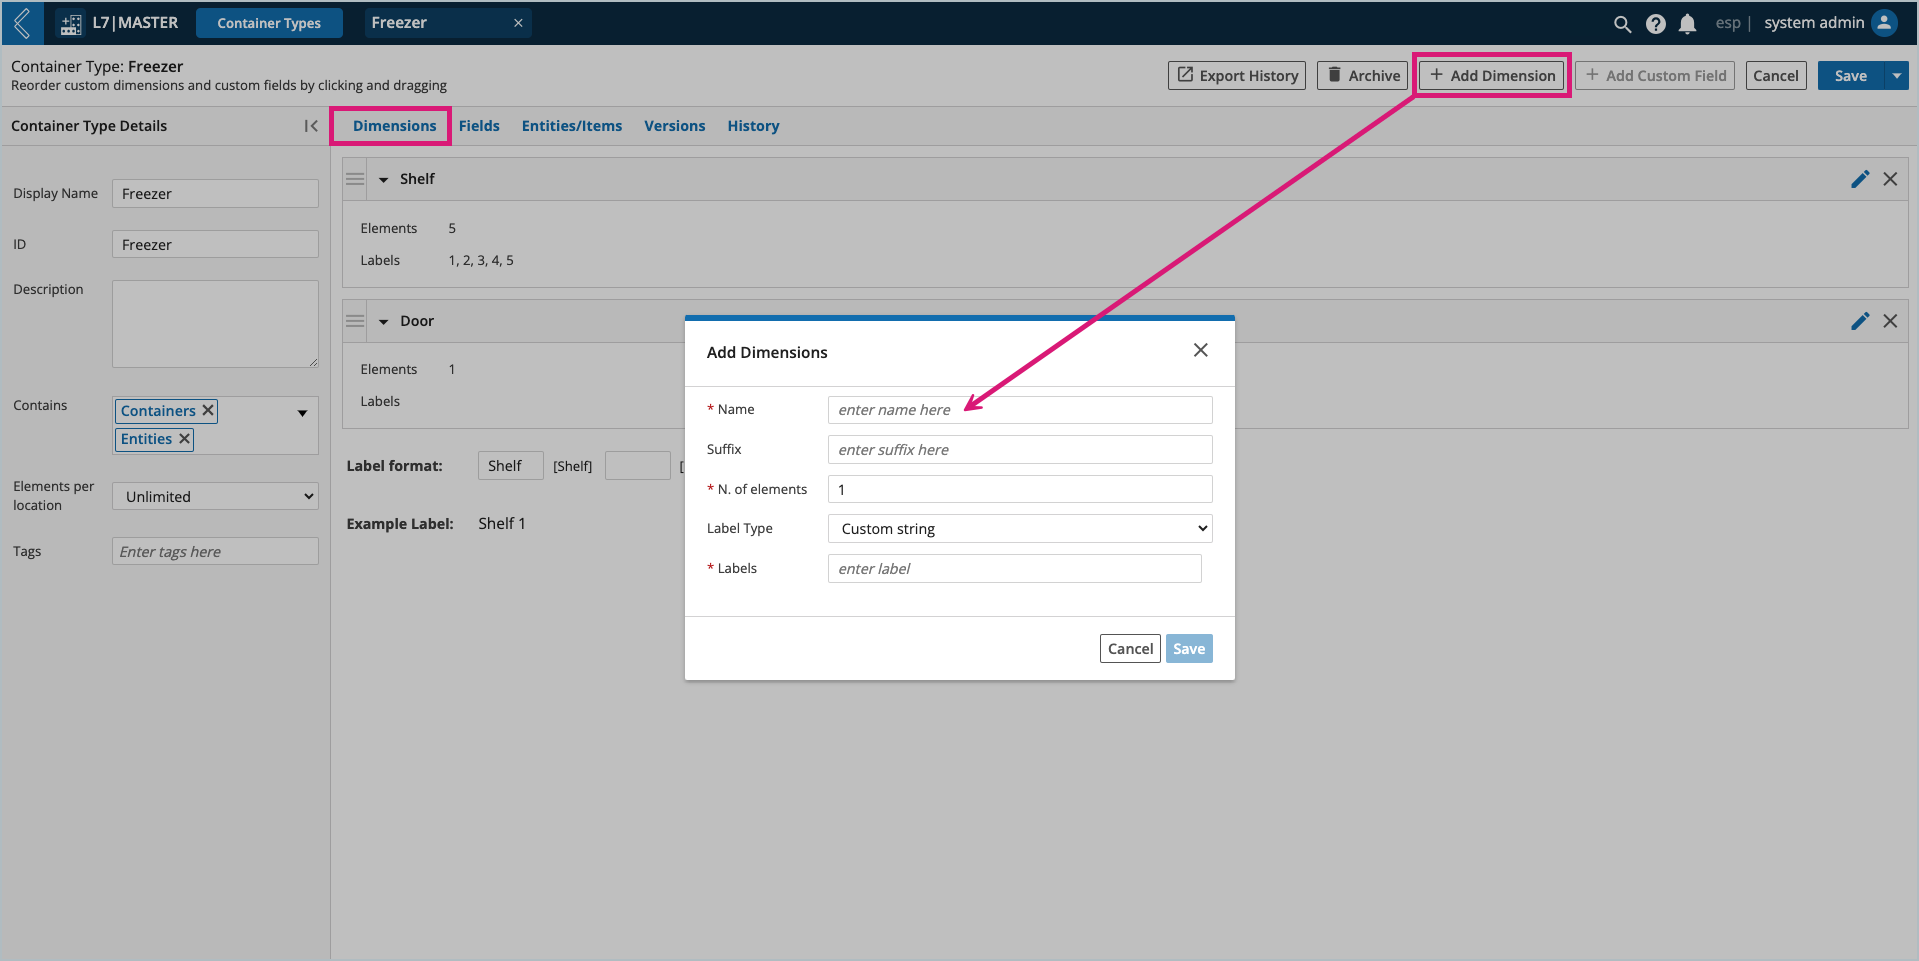Image resolution: width=1919 pixels, height=961 pixels.
Task: Open the notifications bell icon
Action: coord(1687,24)
